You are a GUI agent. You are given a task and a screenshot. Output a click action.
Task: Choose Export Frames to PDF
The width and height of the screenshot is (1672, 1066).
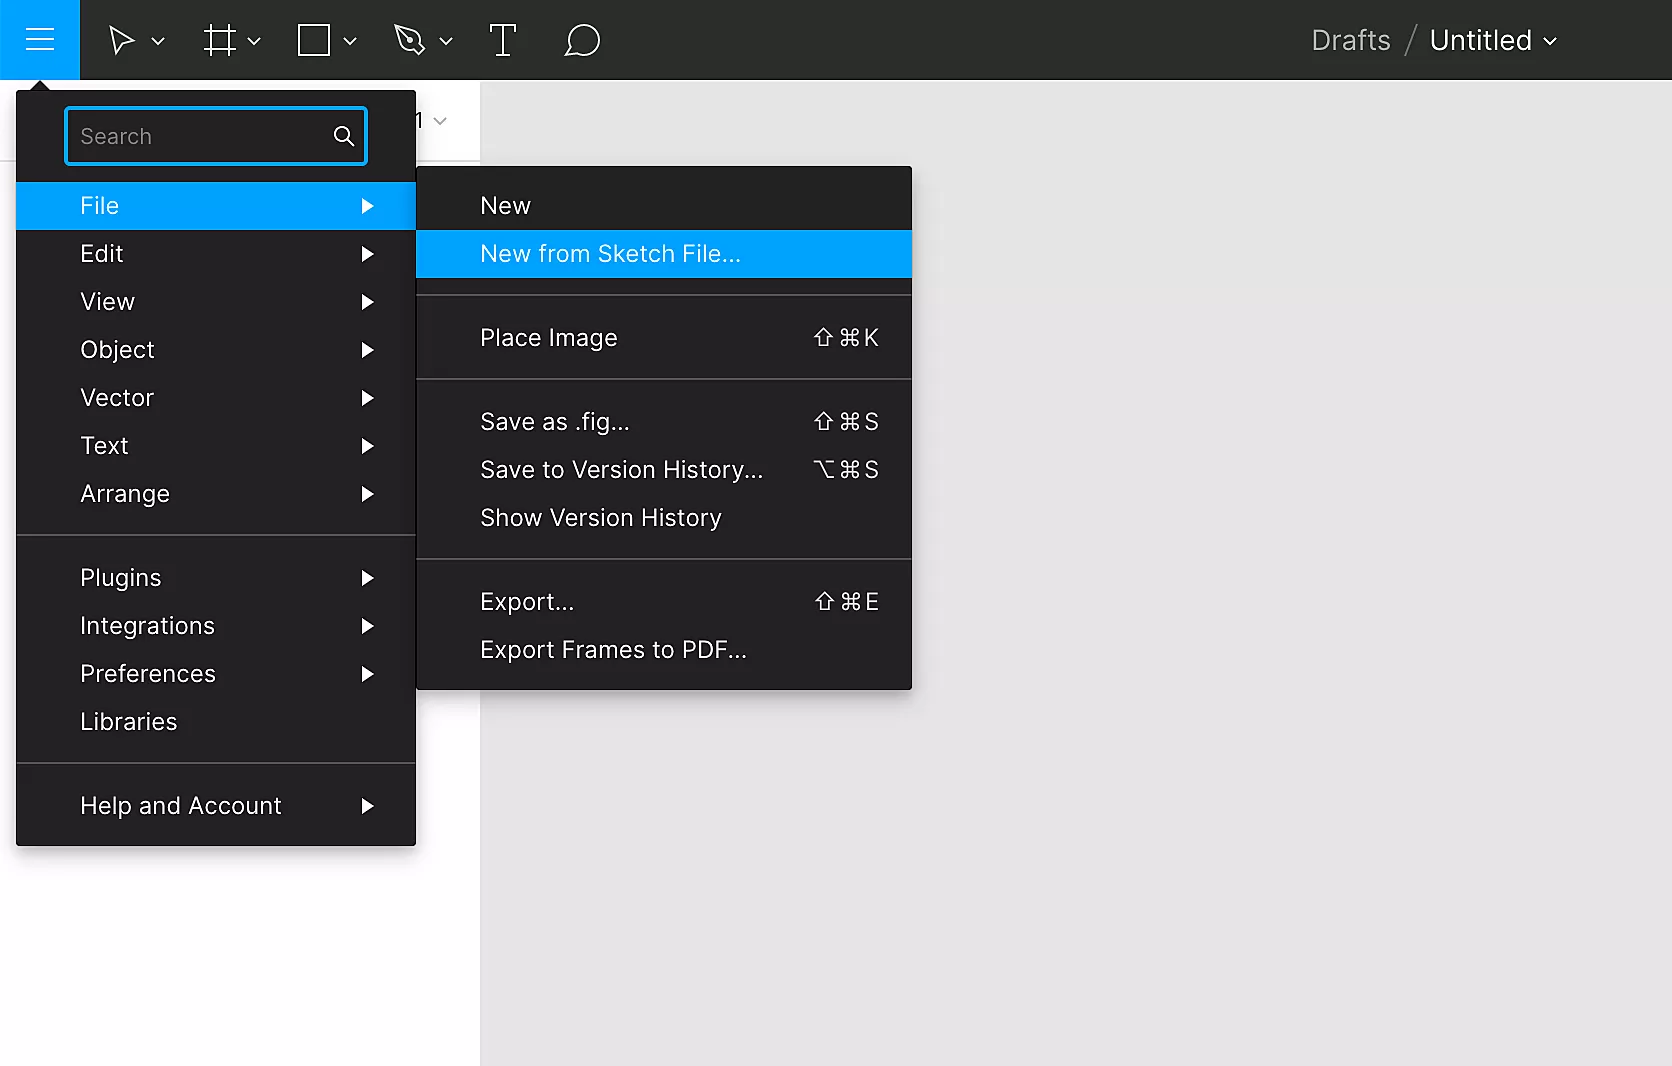click(x=613, y=650)
